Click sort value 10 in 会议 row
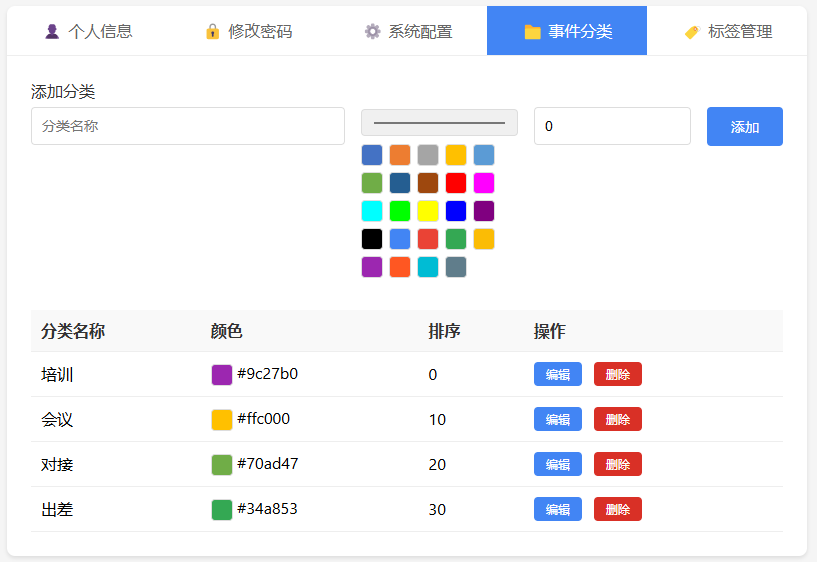 tap(437, 420)
